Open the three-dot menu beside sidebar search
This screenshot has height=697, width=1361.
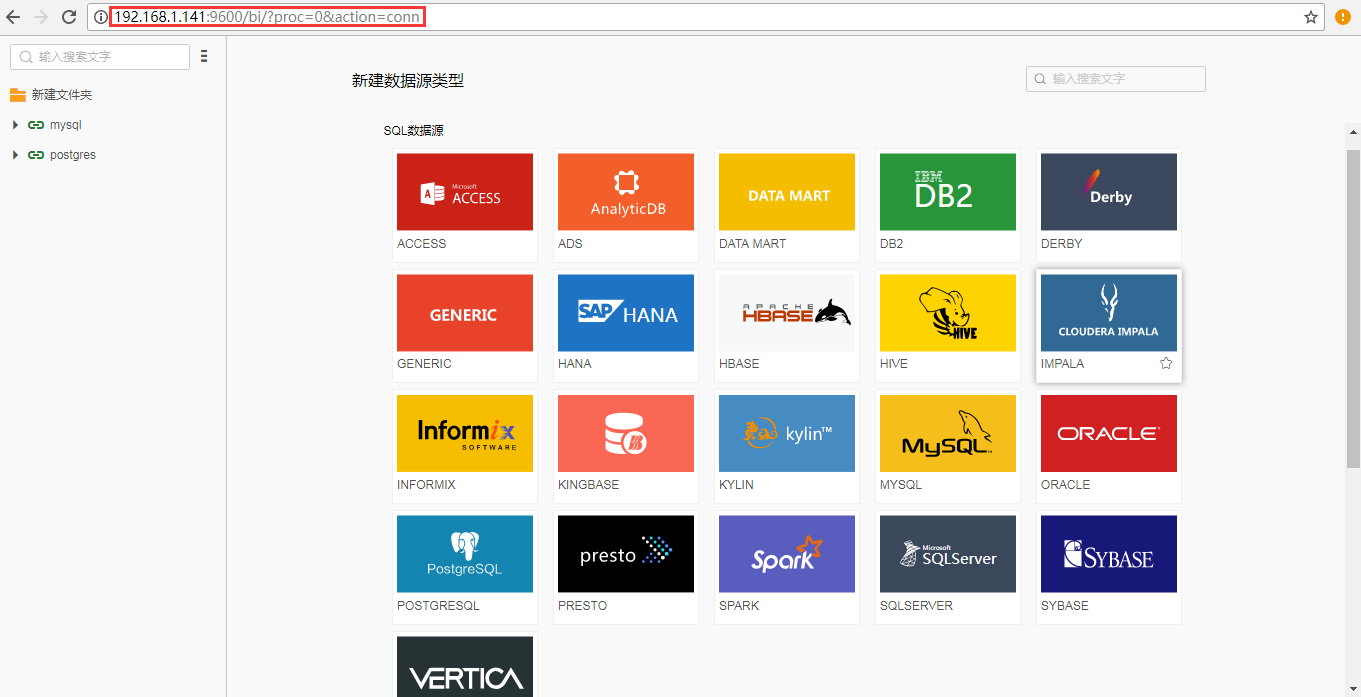point(204,56)
